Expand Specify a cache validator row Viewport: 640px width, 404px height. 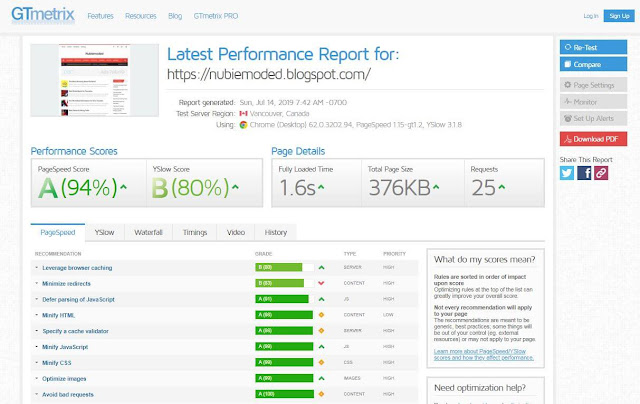coord(76,331)
